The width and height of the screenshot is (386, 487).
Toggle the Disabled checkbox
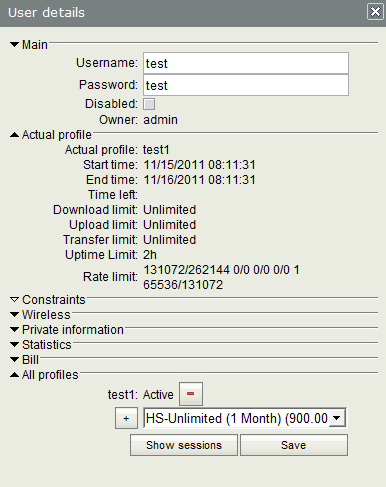[x=149, y=104]
